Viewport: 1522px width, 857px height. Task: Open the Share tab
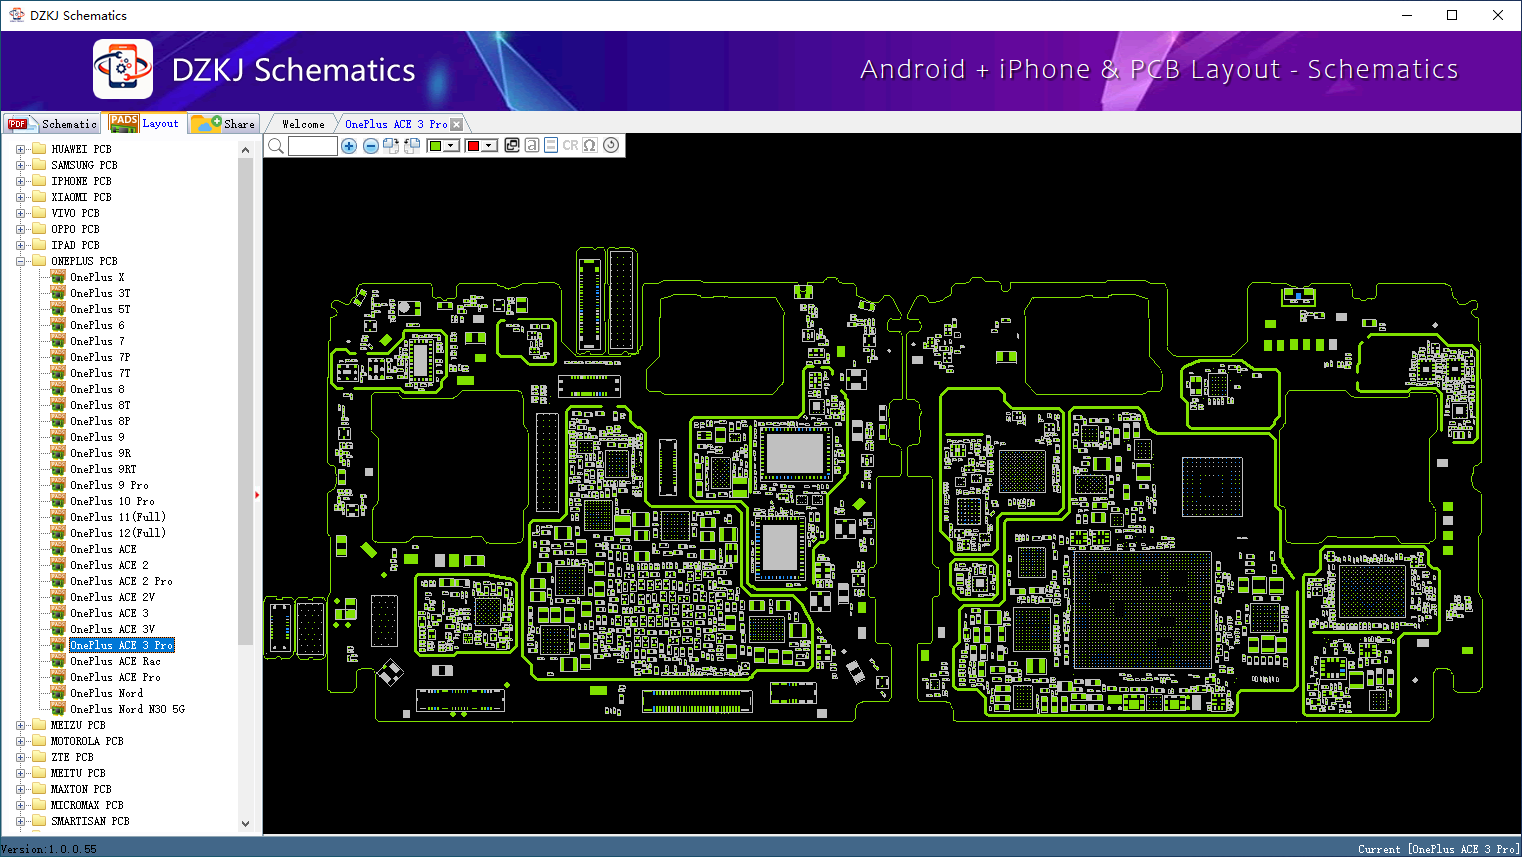click(225, 124)
